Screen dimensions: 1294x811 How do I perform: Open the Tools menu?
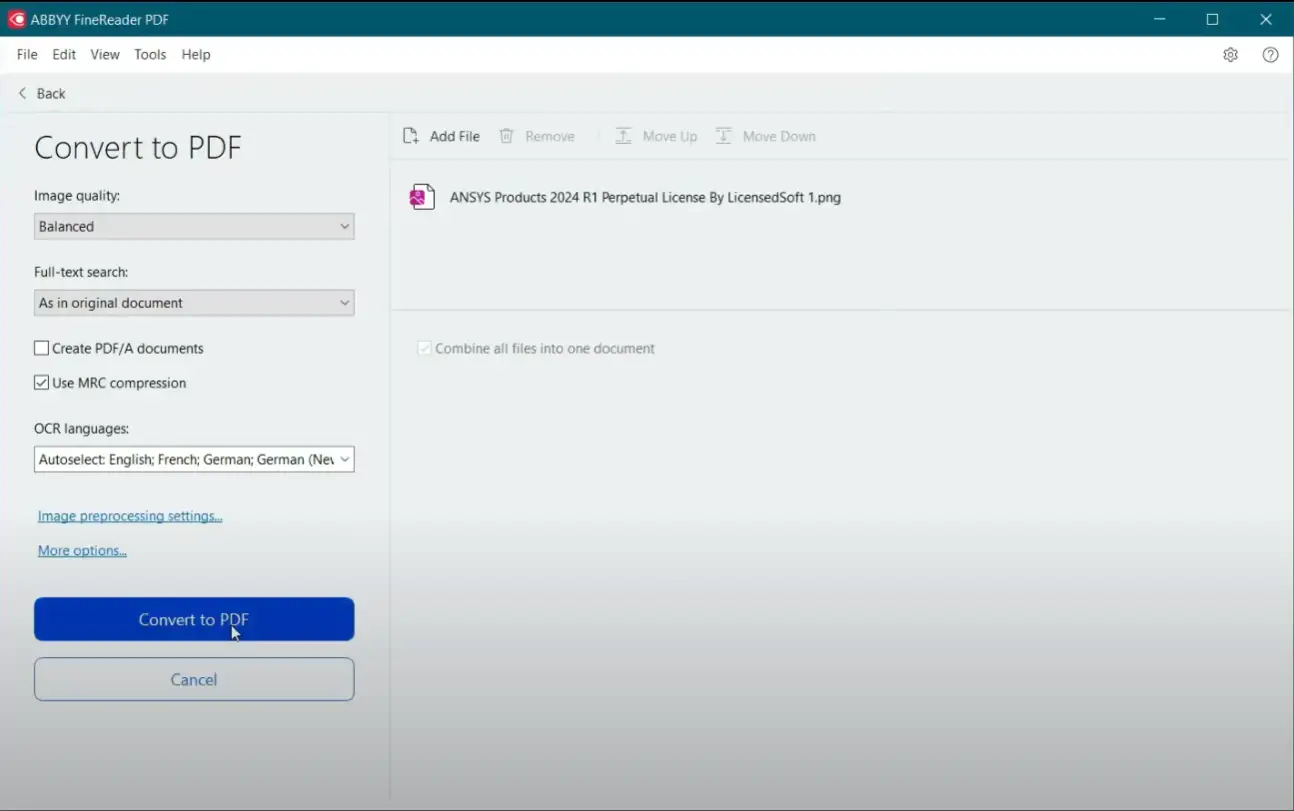[x=150, y=55]
